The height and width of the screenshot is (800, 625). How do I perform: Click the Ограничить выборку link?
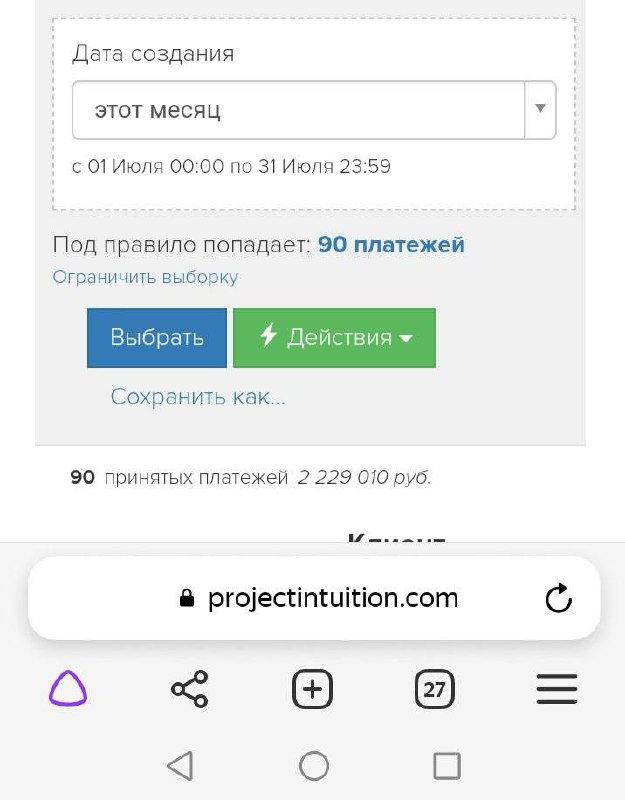[x=145, y=276]
